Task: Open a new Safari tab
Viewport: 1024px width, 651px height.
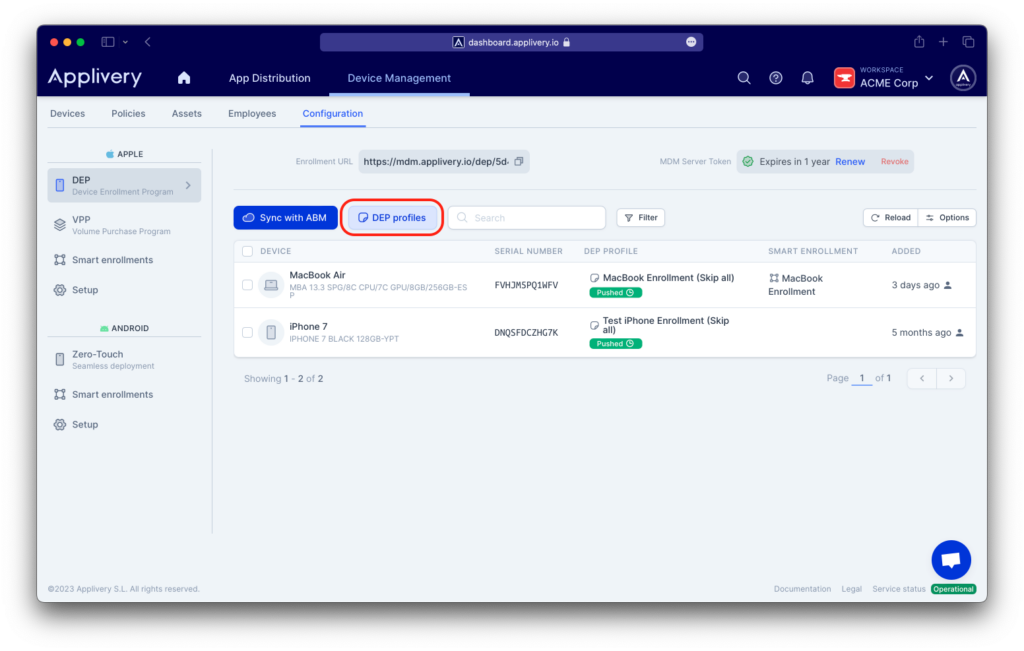Action: [943, 42]
